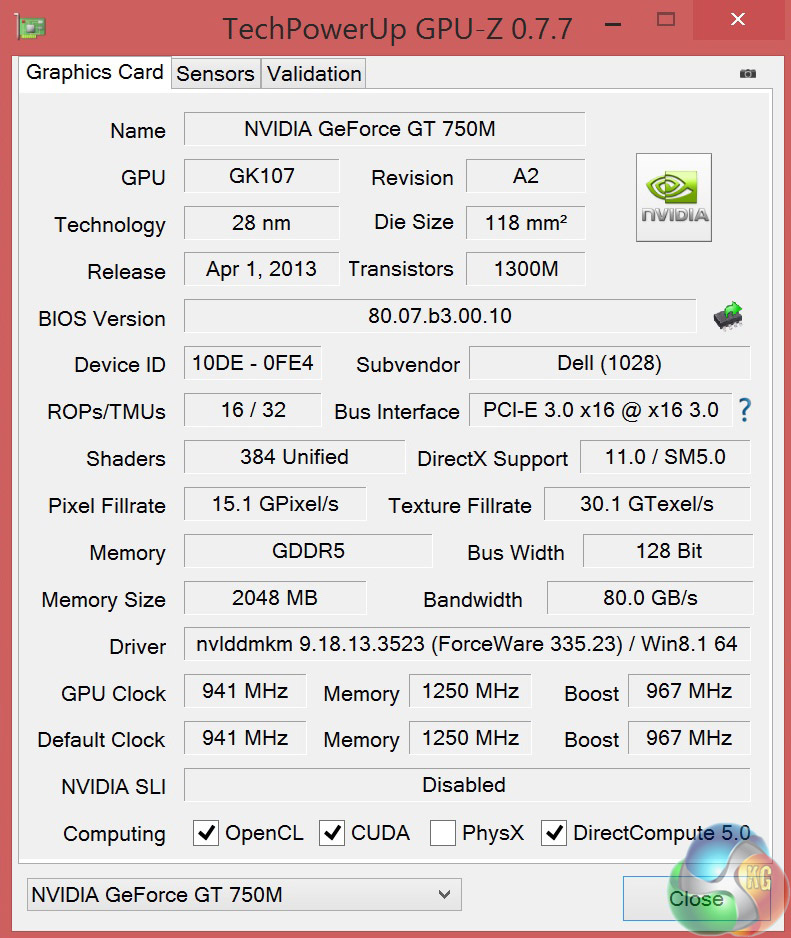Click the Release field Apr 1, 2013
791x938 pixels.
[261, 269]
